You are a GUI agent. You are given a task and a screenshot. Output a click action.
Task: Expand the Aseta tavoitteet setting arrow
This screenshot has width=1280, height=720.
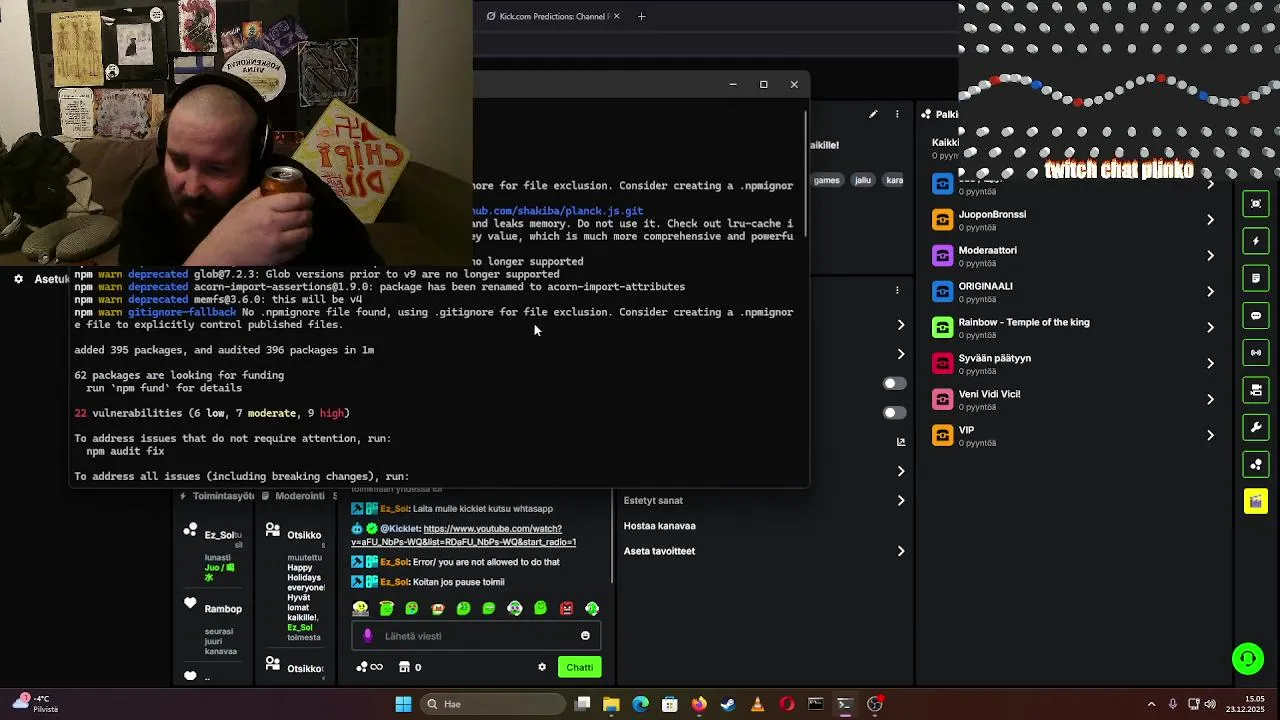point(901,551)
